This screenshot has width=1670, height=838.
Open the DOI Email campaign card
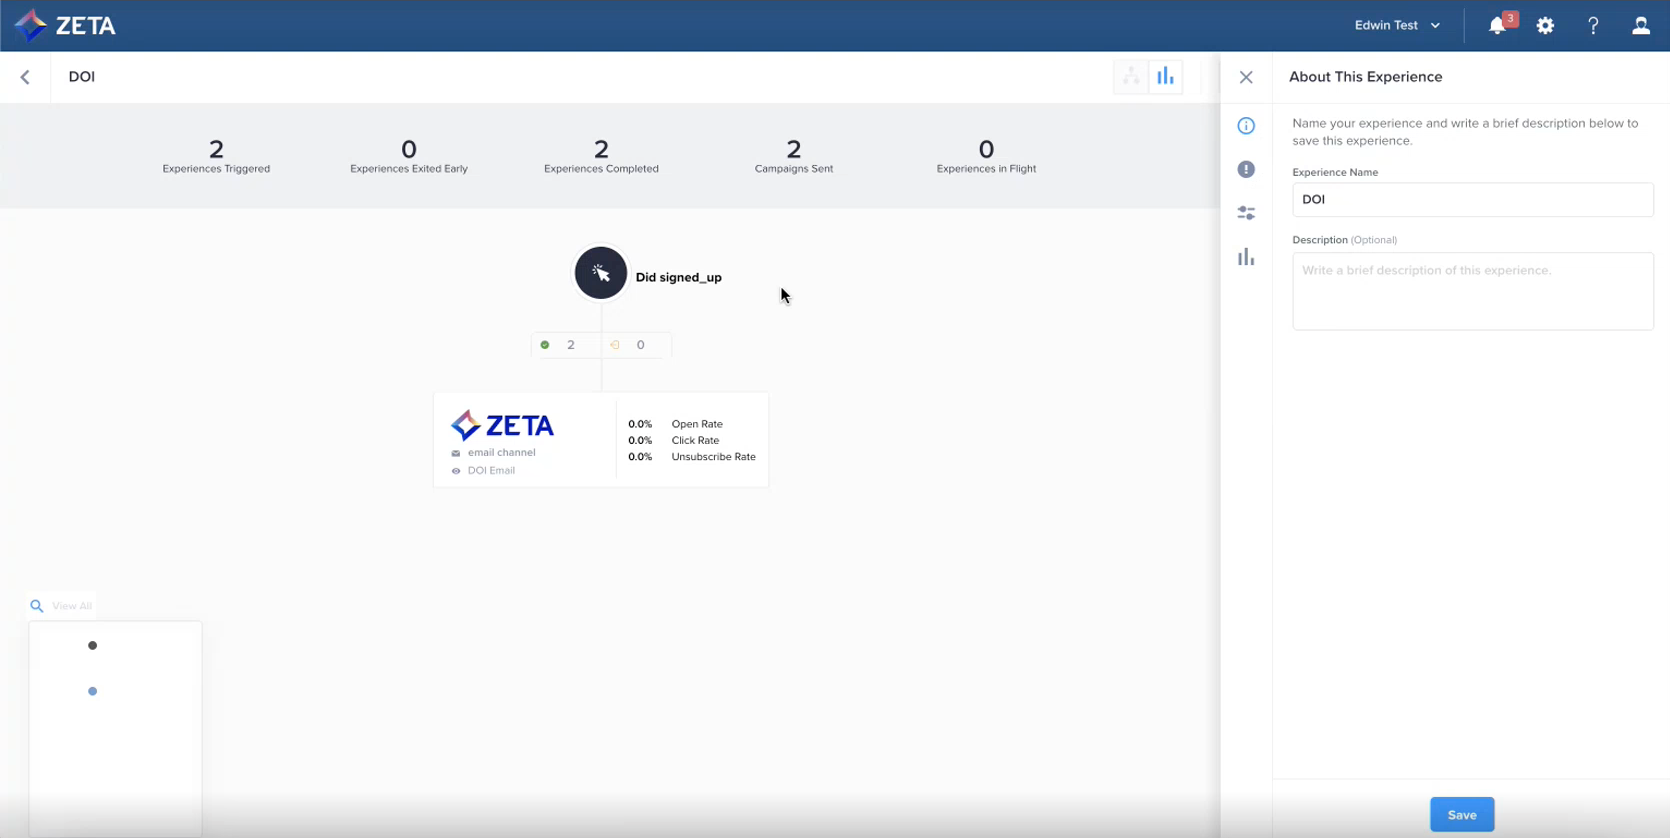(600, 440)
